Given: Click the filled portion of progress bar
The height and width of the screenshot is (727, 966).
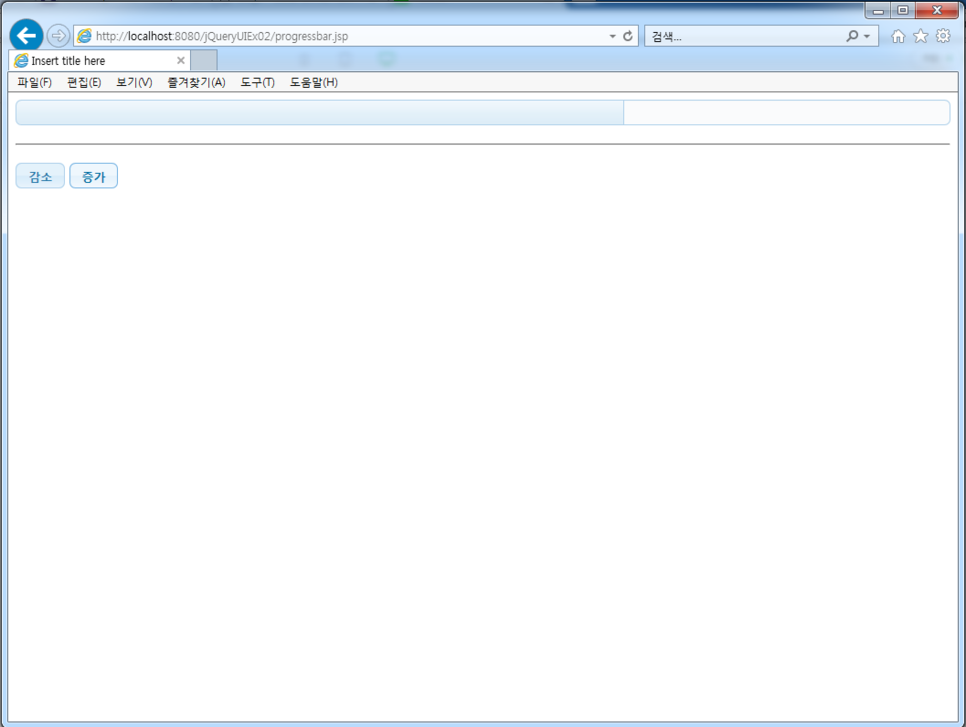Looking at the screenshot, I should pyautogui.click(x=320, y=113).
